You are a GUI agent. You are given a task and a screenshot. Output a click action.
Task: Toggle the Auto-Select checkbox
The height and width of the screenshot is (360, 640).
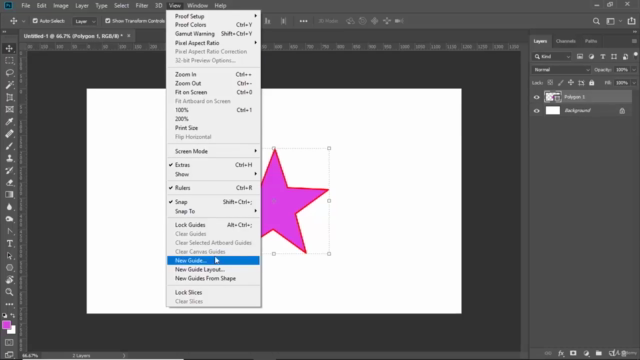pos(35,21)
